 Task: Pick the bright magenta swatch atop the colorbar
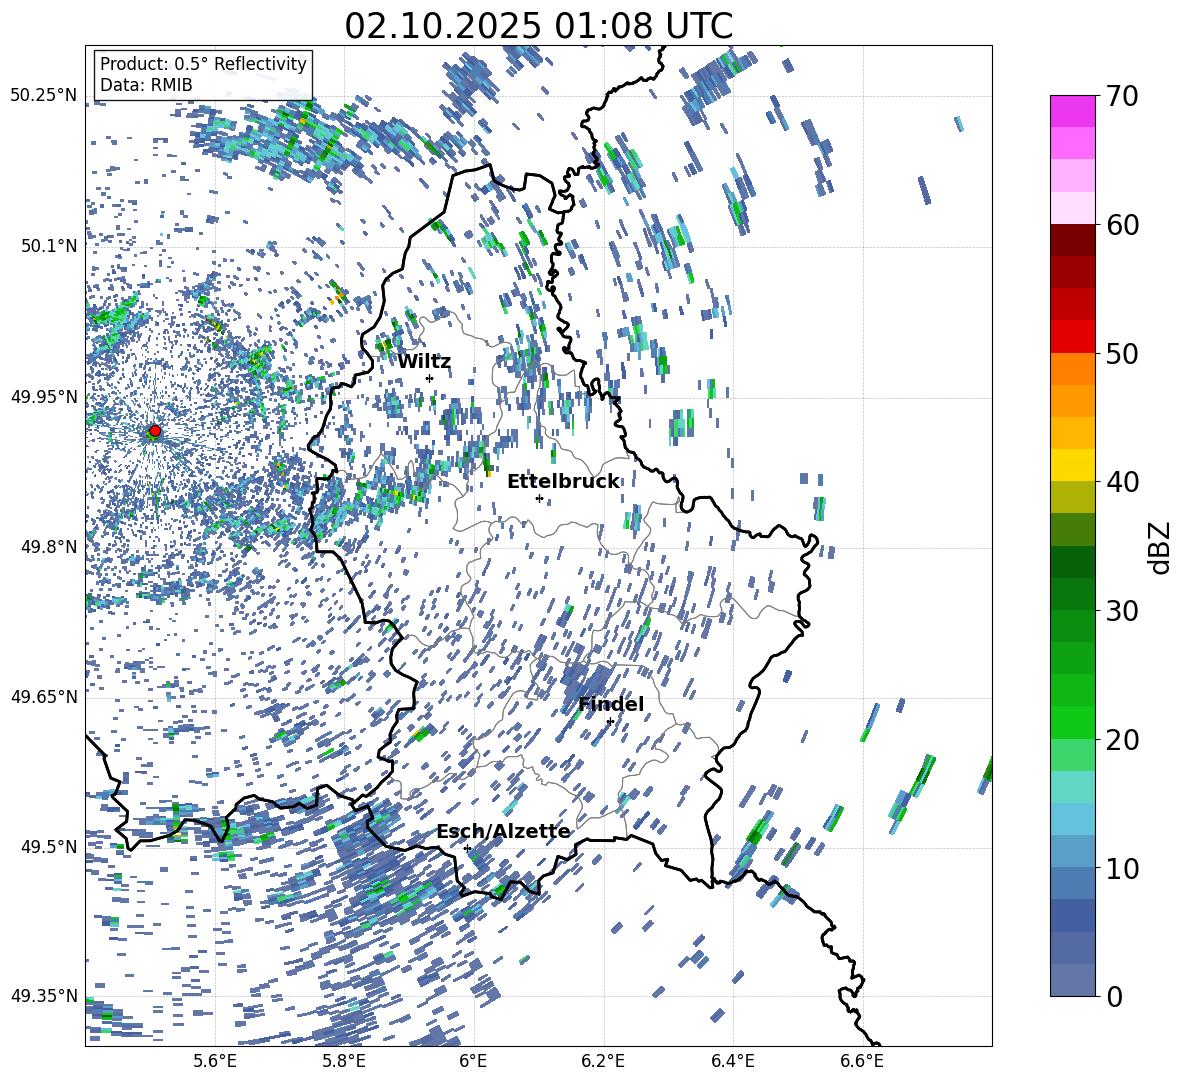pos(1073,111)
